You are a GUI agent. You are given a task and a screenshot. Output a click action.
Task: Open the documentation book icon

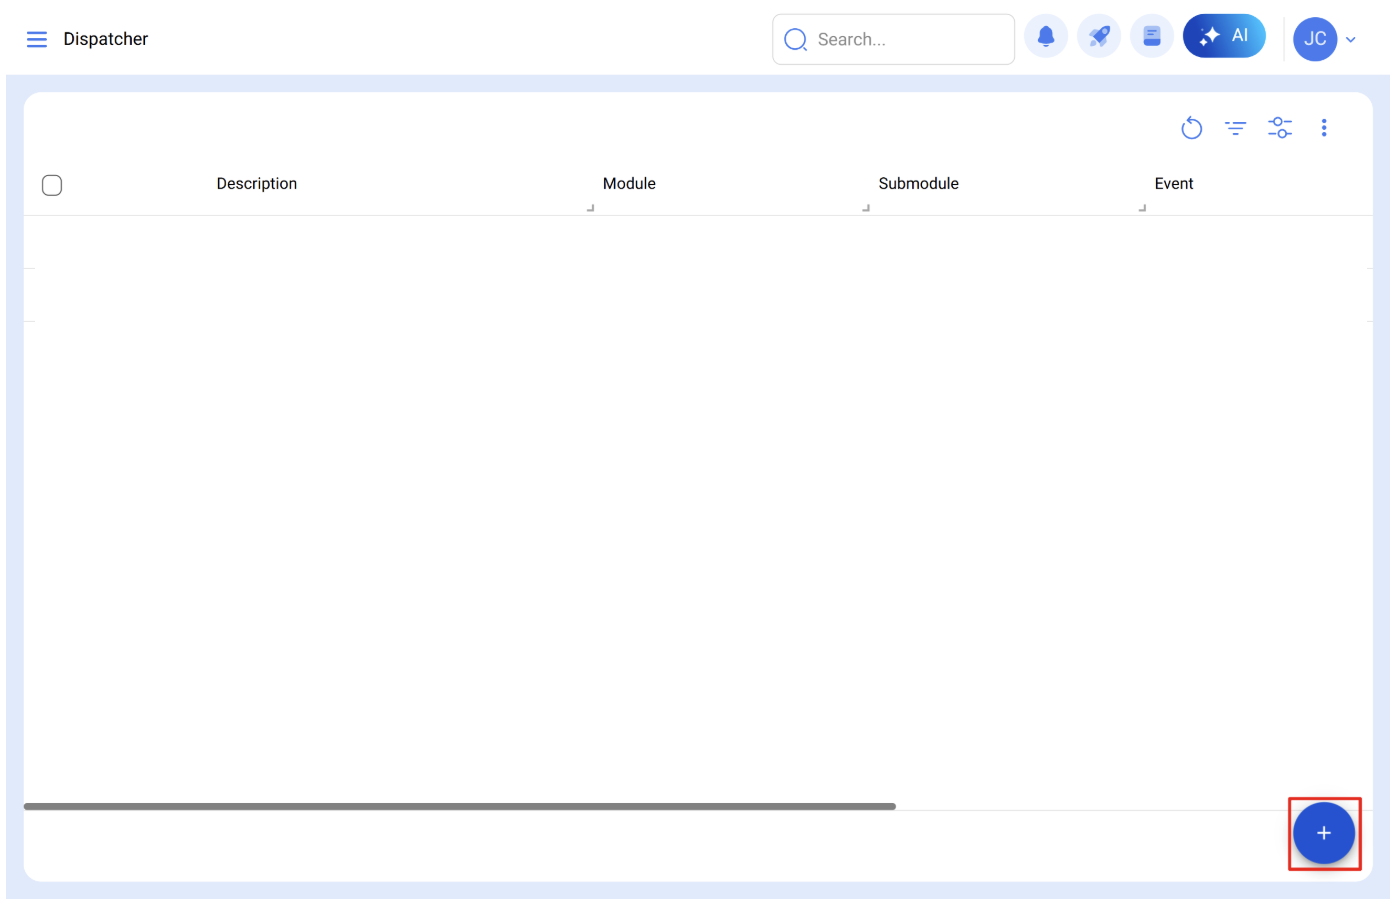[1152, 35]
